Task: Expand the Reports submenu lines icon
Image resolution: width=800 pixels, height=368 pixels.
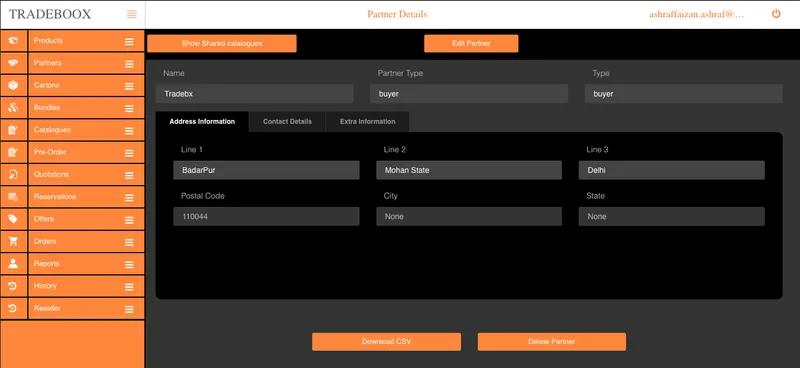Action: point(129,264)
